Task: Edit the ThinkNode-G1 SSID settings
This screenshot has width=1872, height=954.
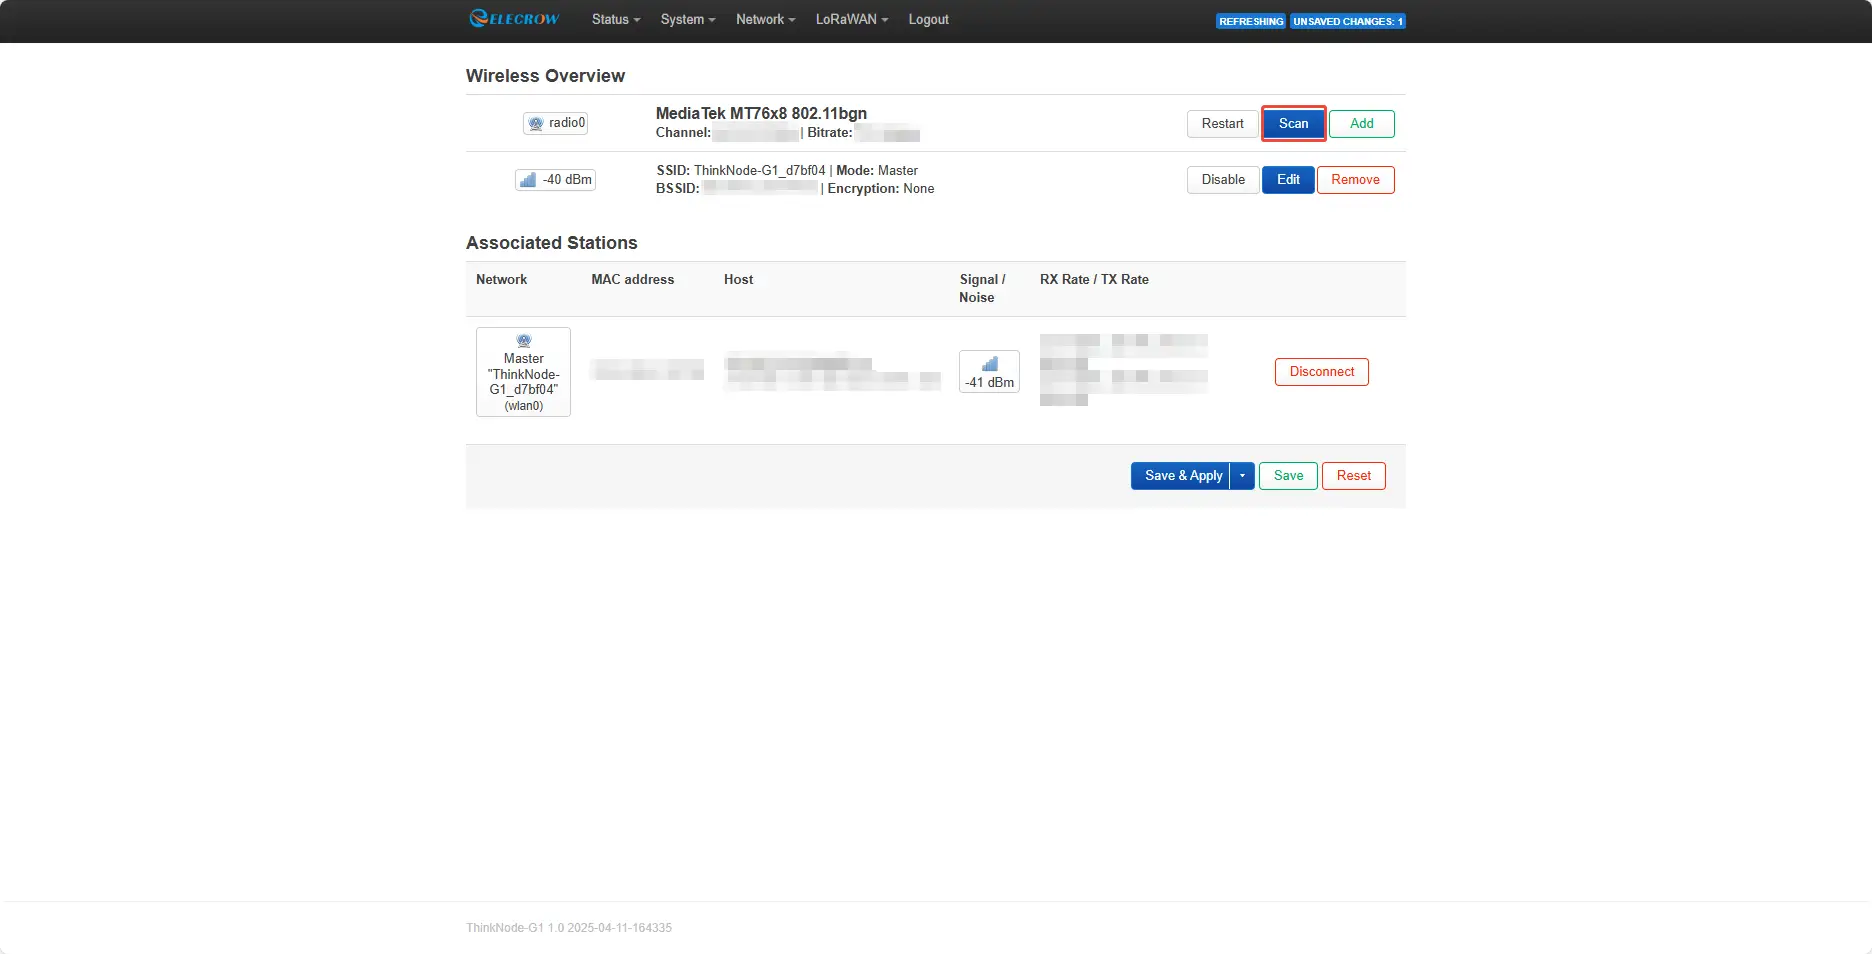Action: [x=1288, y=180]
